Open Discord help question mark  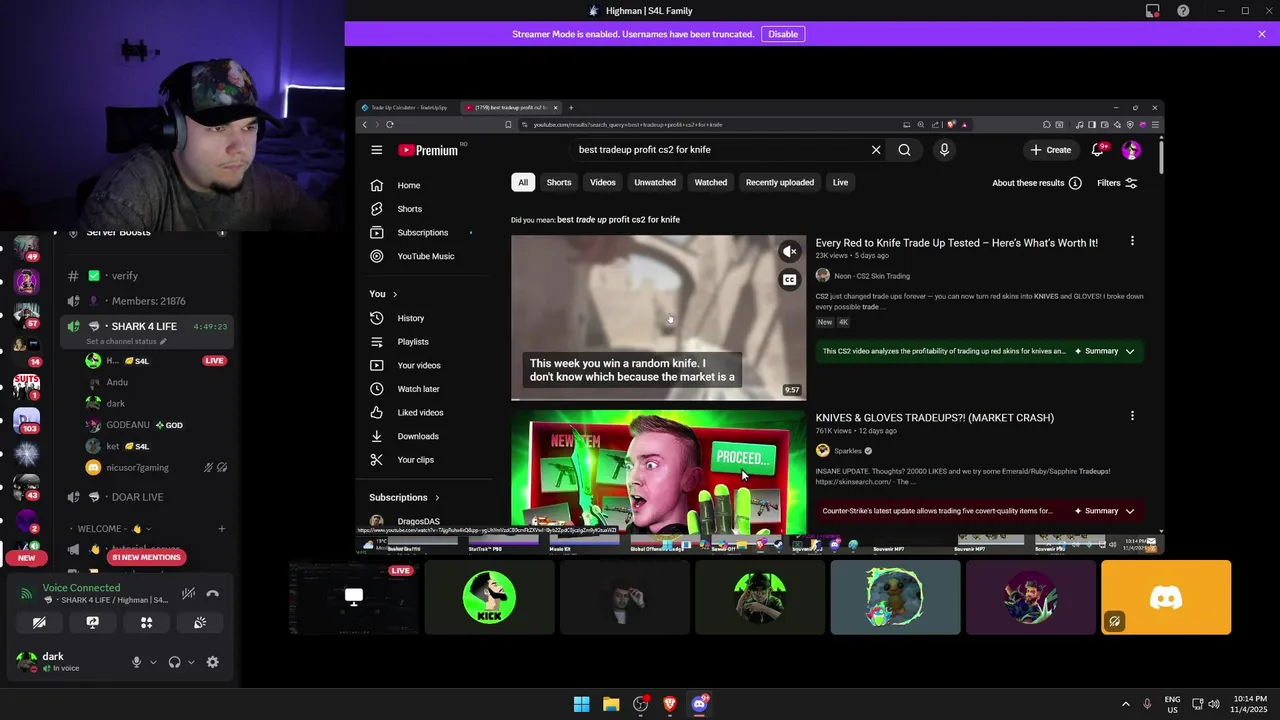(x=1183, y=11)
